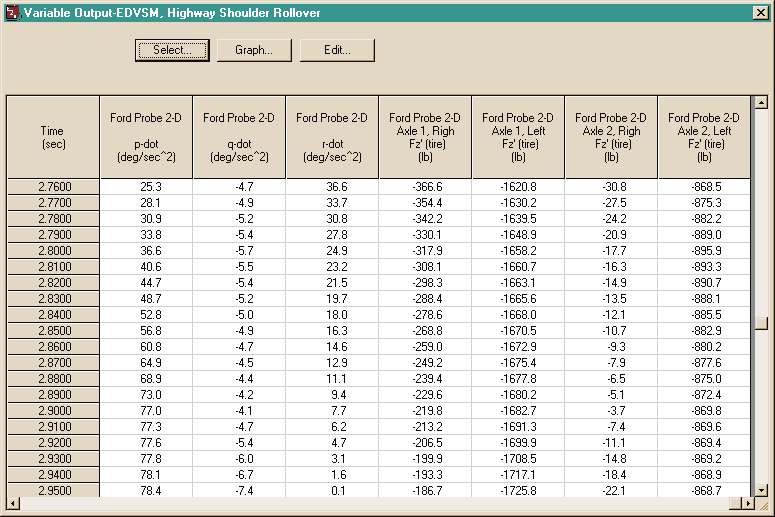
Task: Click the horizontal scrollbar left arrow
Action: pyautogui.click(x=13, y=504)
